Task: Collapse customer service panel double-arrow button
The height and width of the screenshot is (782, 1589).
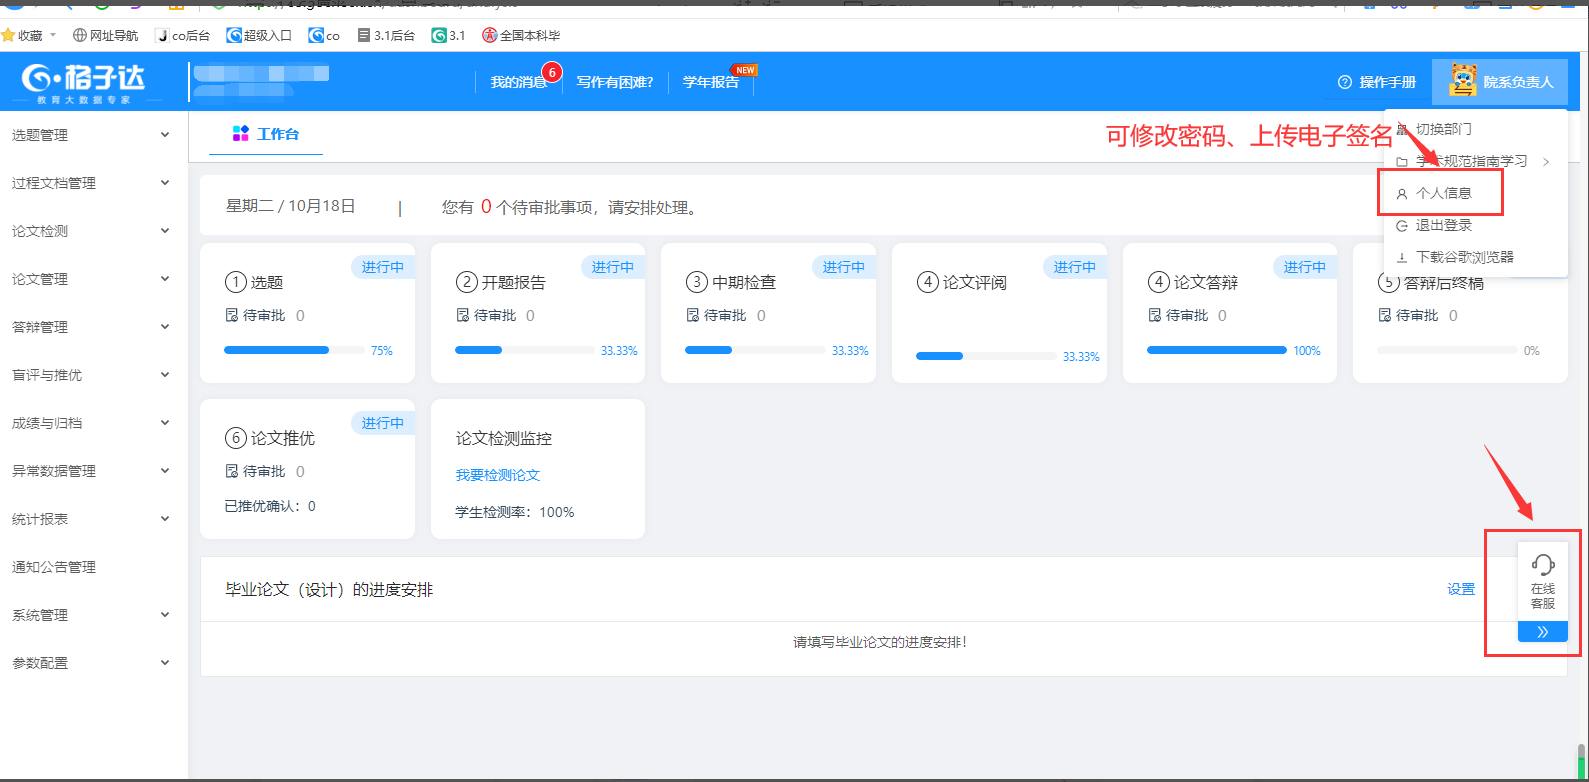Action: pos(1542,632)
